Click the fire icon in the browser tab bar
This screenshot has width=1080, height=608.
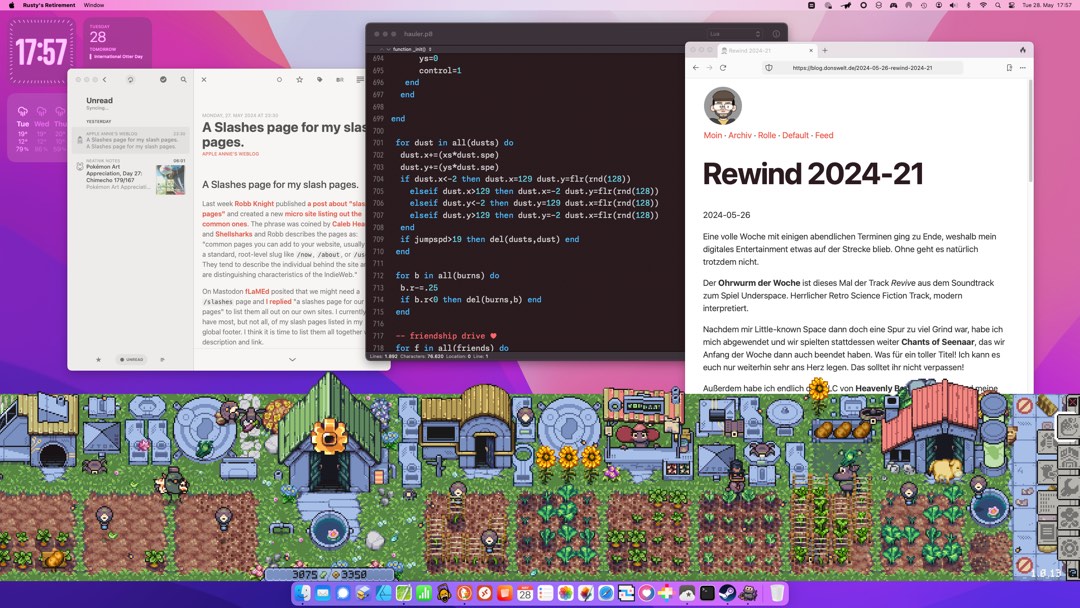tap(1023, 50)
